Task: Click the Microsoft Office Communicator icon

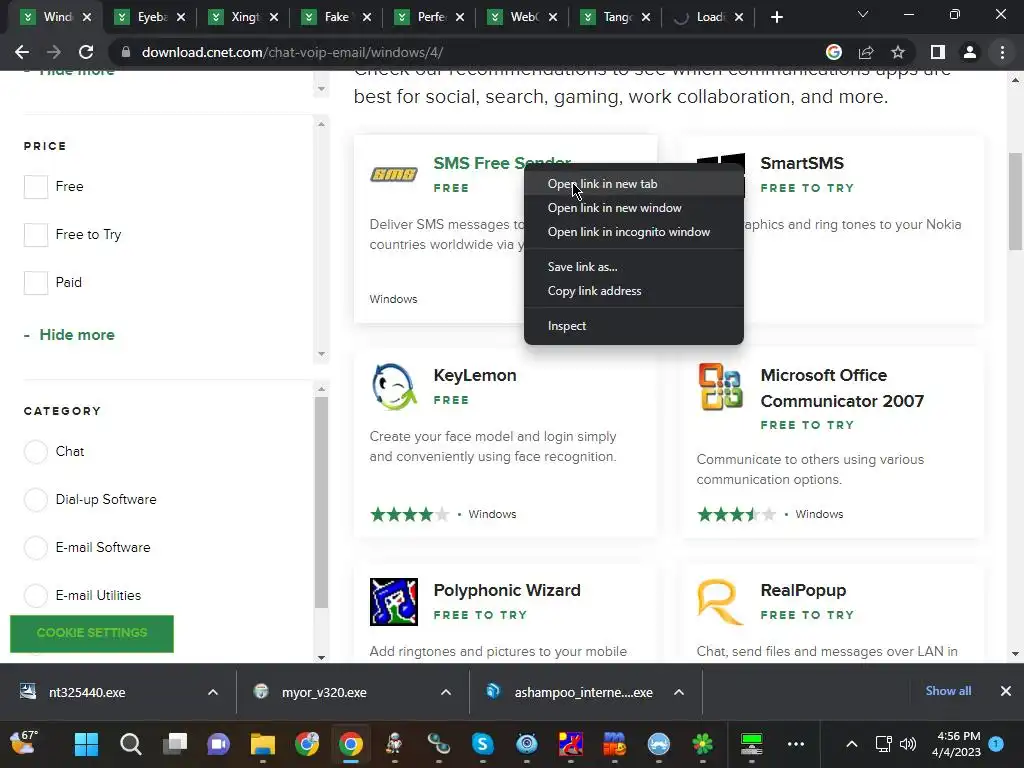Action: pos(720,387)
